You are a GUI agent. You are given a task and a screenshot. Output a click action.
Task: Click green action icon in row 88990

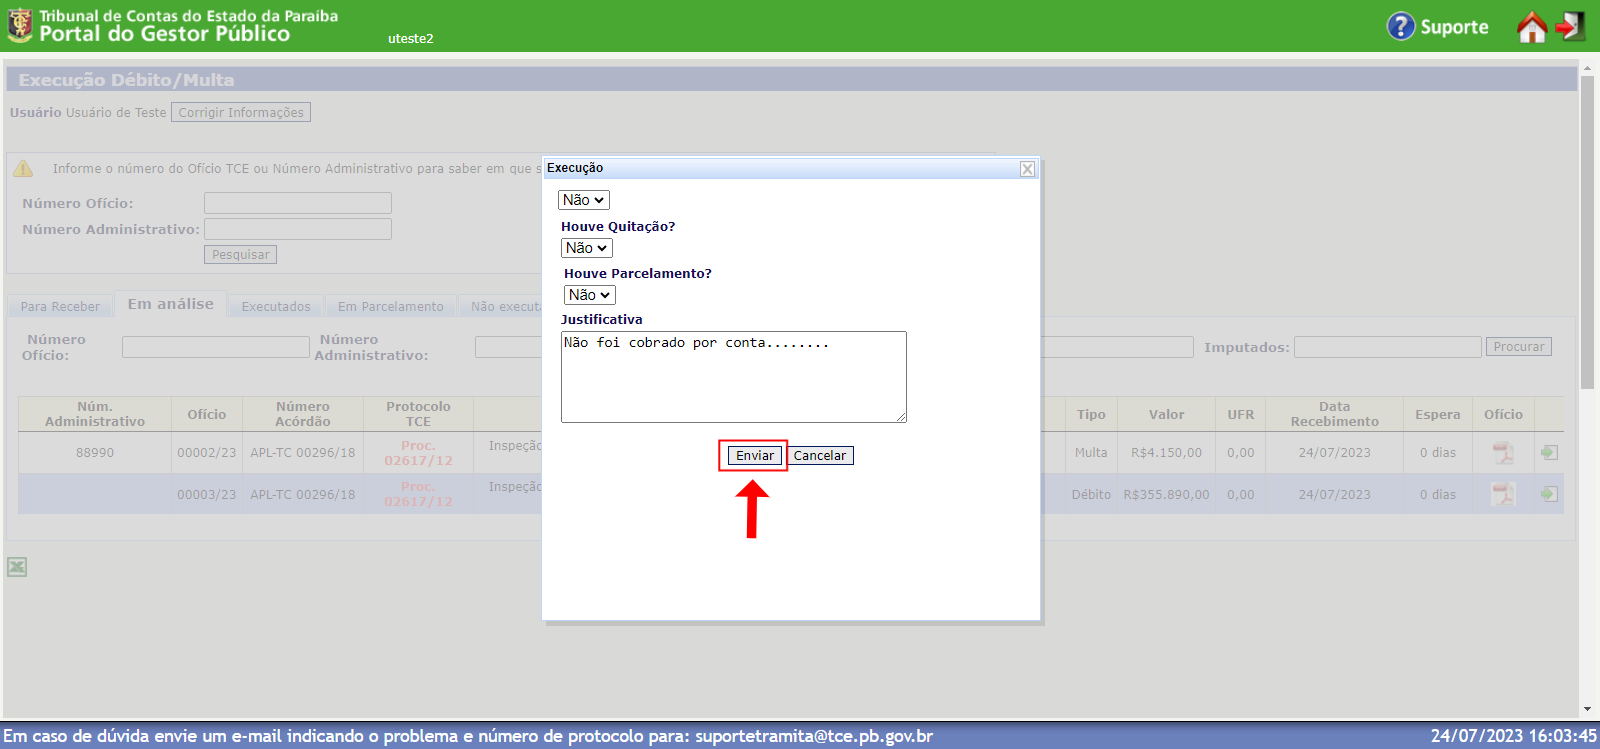1549,453
